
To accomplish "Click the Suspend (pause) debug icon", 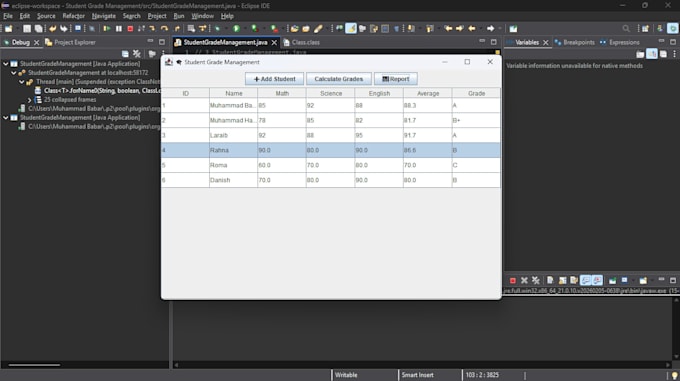I will (x=119, y=29).
